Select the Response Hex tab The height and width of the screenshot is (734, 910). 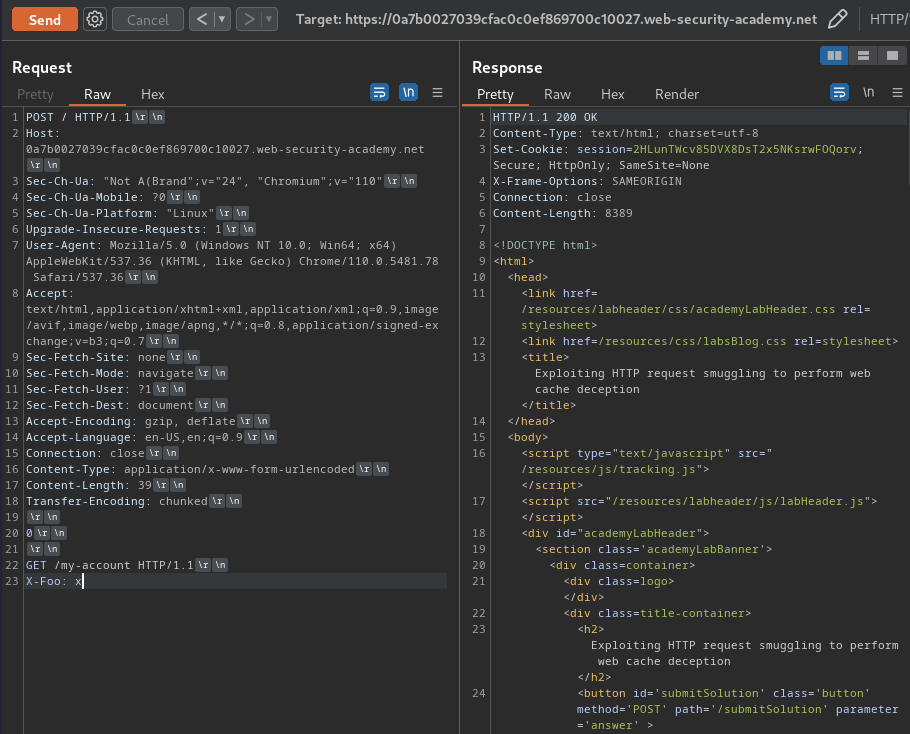click(612, 94)
